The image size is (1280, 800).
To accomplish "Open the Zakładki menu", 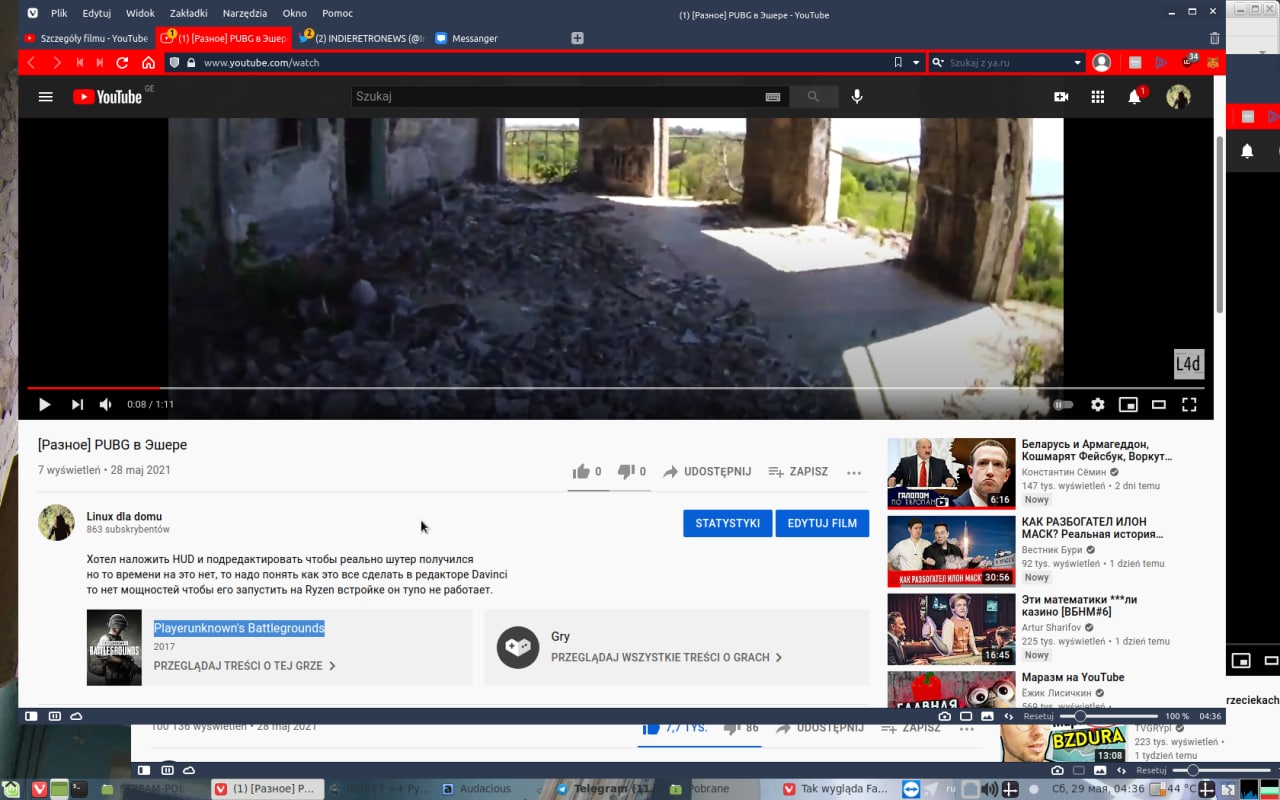I will pyautogui.click(x=188, y=14).
